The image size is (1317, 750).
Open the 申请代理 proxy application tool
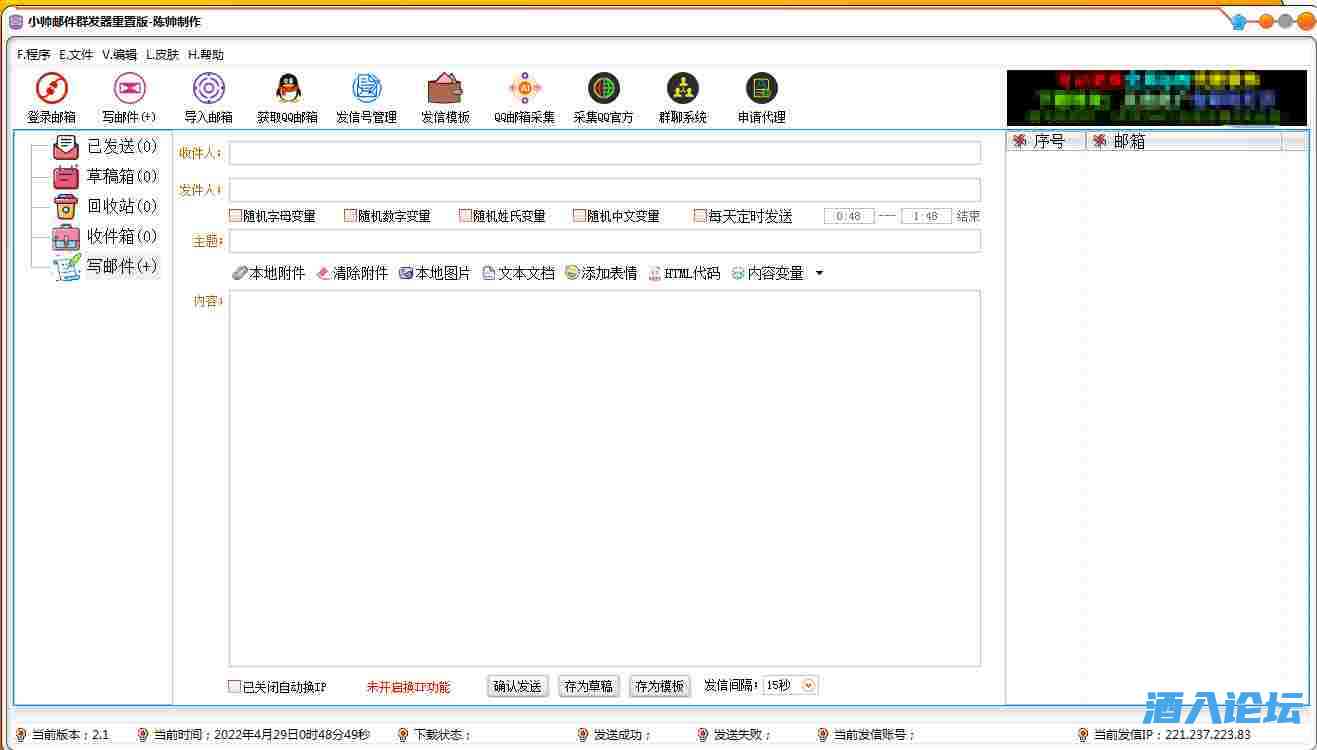(761, 96)
